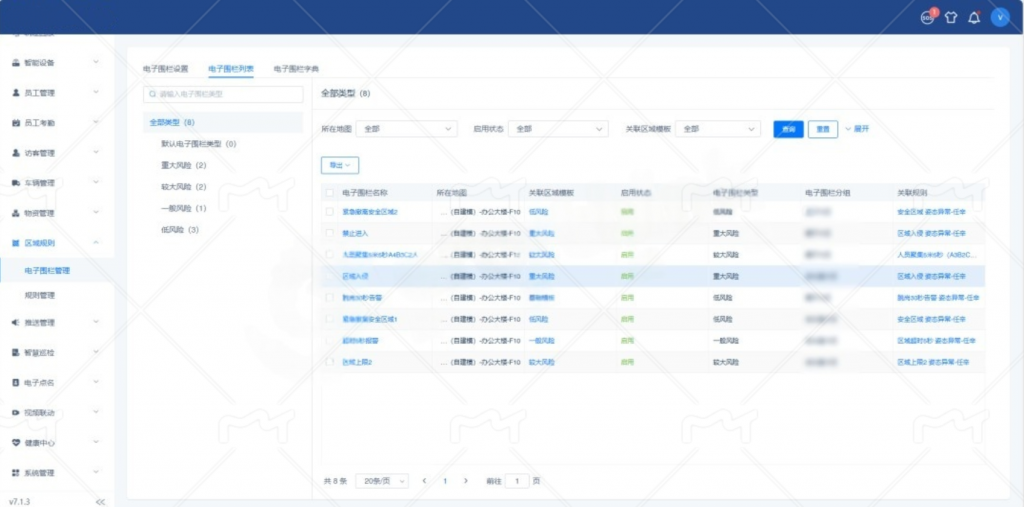Go to the next page arrow

466,481
